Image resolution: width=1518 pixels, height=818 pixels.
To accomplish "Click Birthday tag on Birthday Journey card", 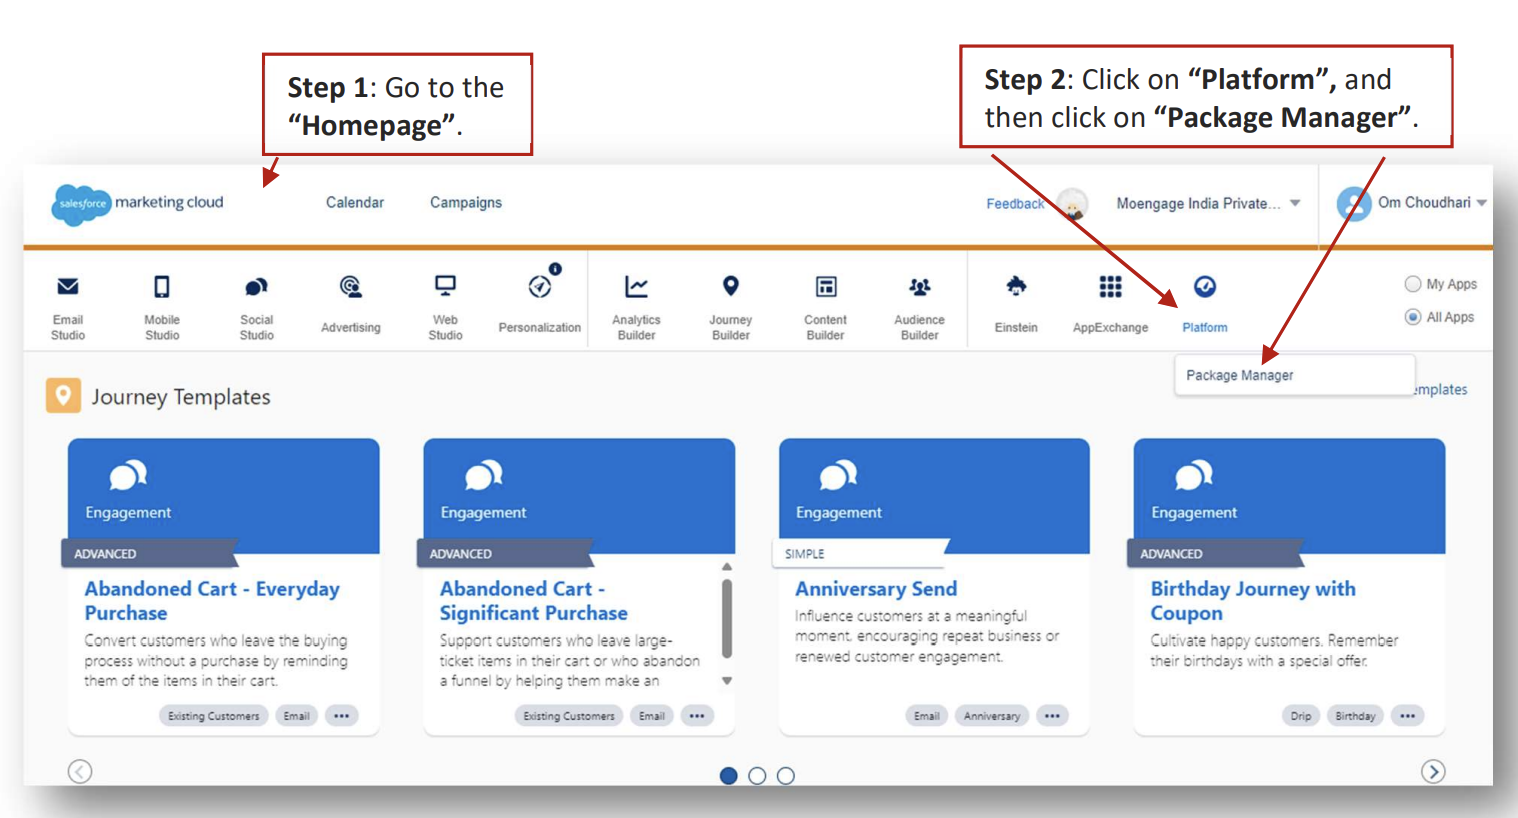I will pyautogui.click(x=1355, y=716).
